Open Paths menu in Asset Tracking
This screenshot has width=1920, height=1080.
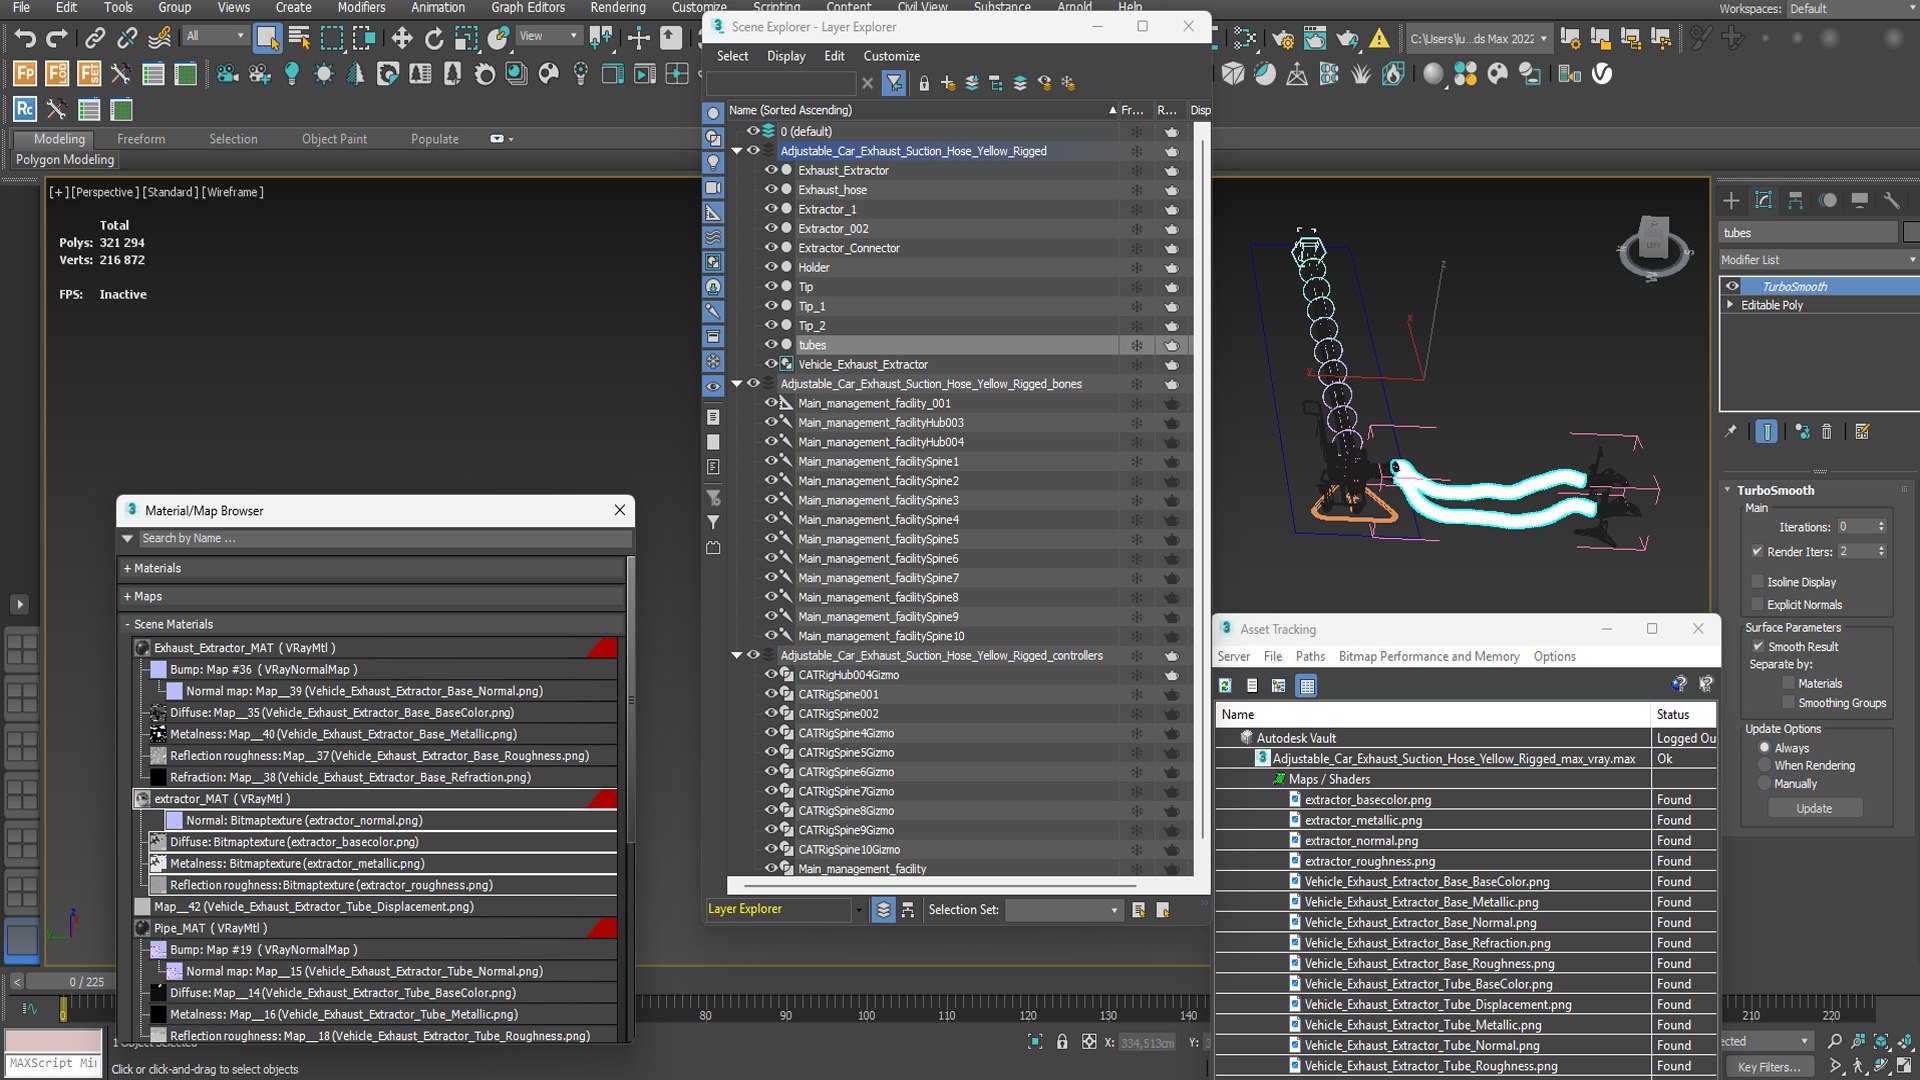(1310, 657)
